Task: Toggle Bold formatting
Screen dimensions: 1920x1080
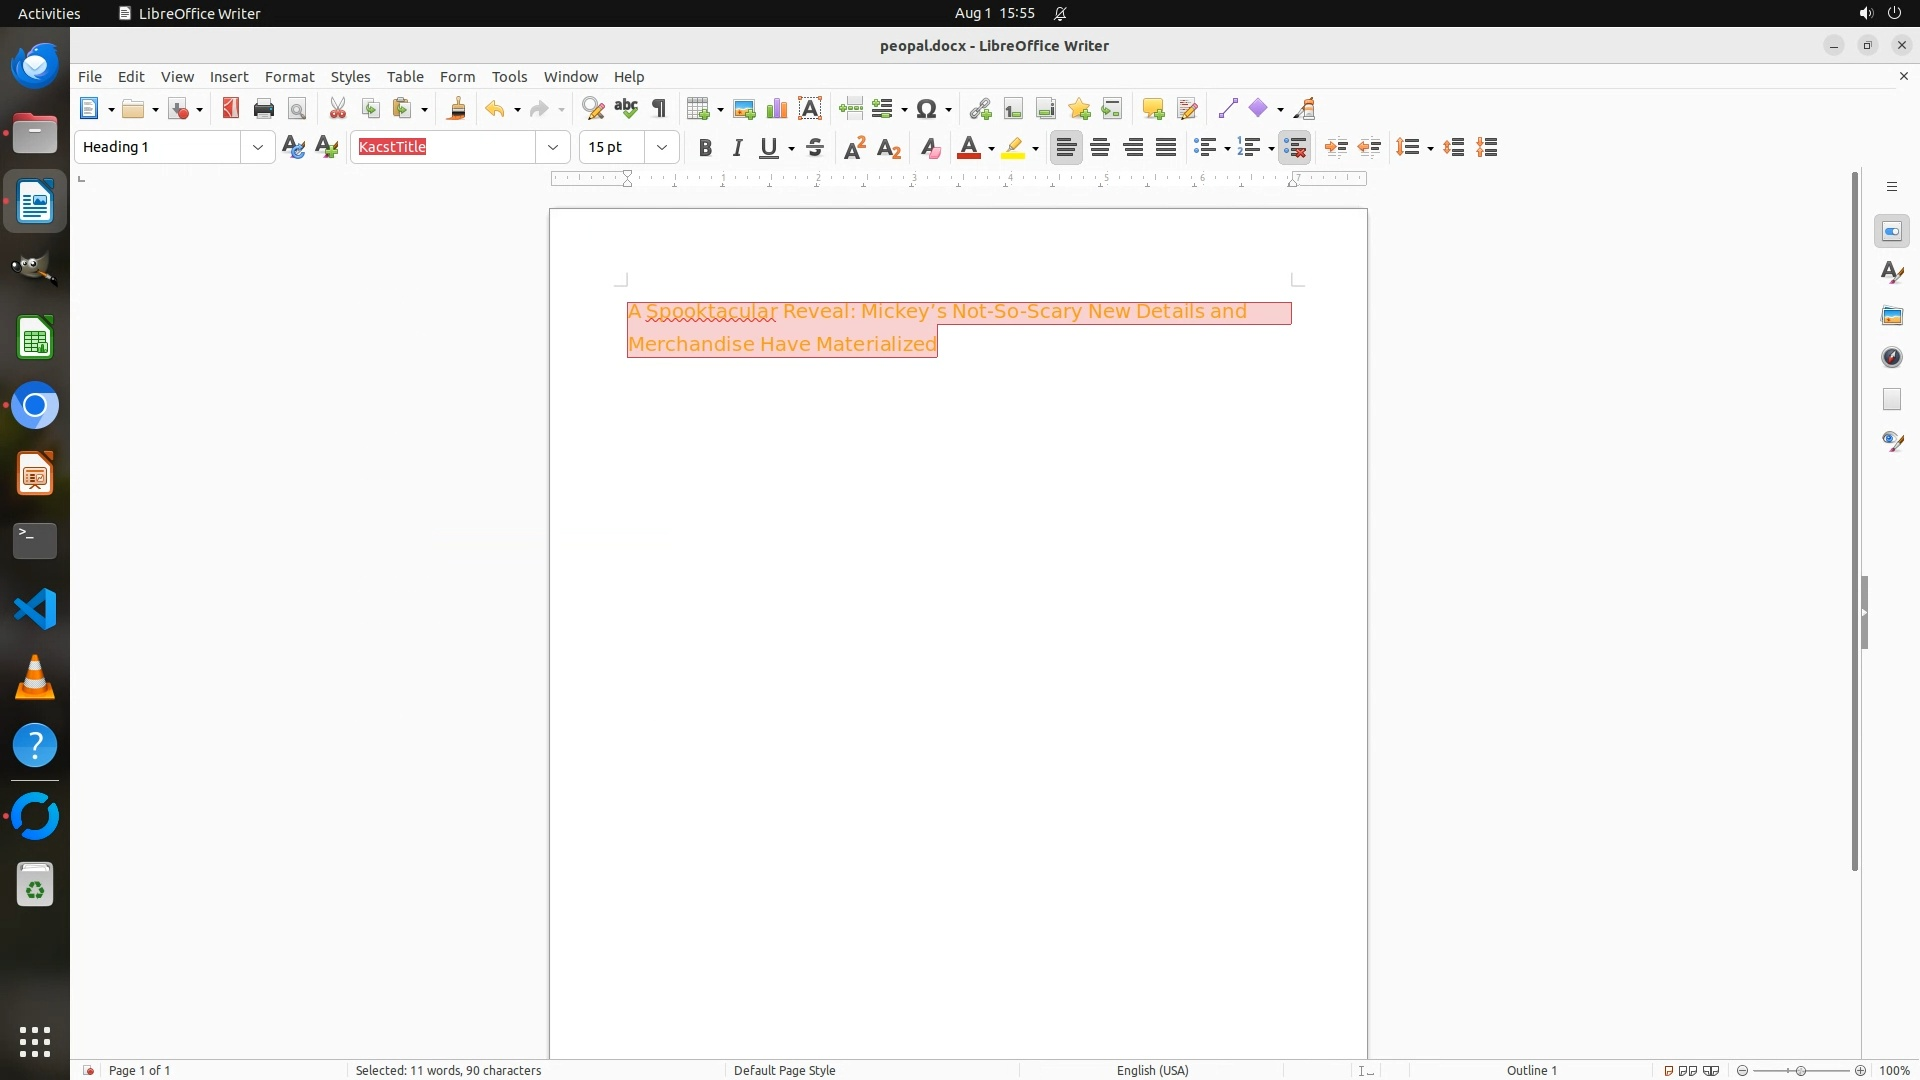Action: click(x=705, y=148)
